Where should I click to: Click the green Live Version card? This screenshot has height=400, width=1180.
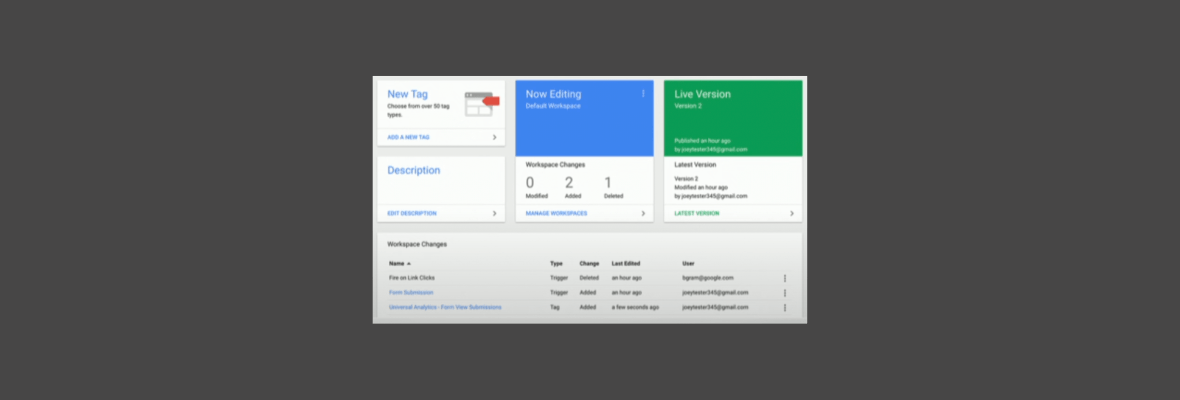click(733, 118)
